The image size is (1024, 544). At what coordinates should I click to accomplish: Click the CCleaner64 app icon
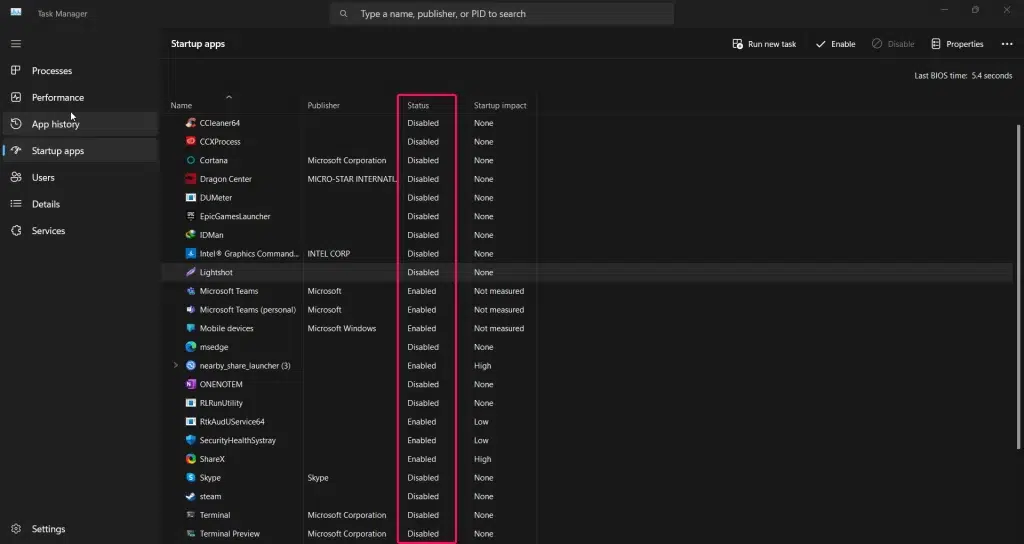(x=191, y=123)
